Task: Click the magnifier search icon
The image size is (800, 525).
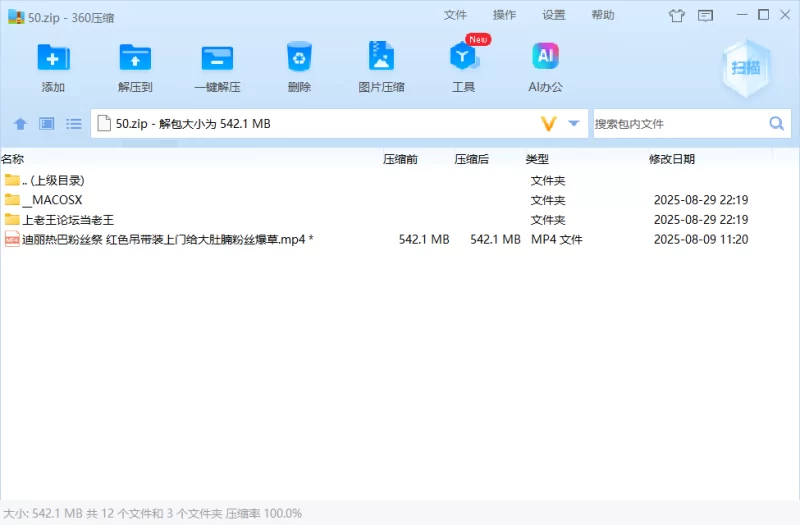Action: [777, 123]
